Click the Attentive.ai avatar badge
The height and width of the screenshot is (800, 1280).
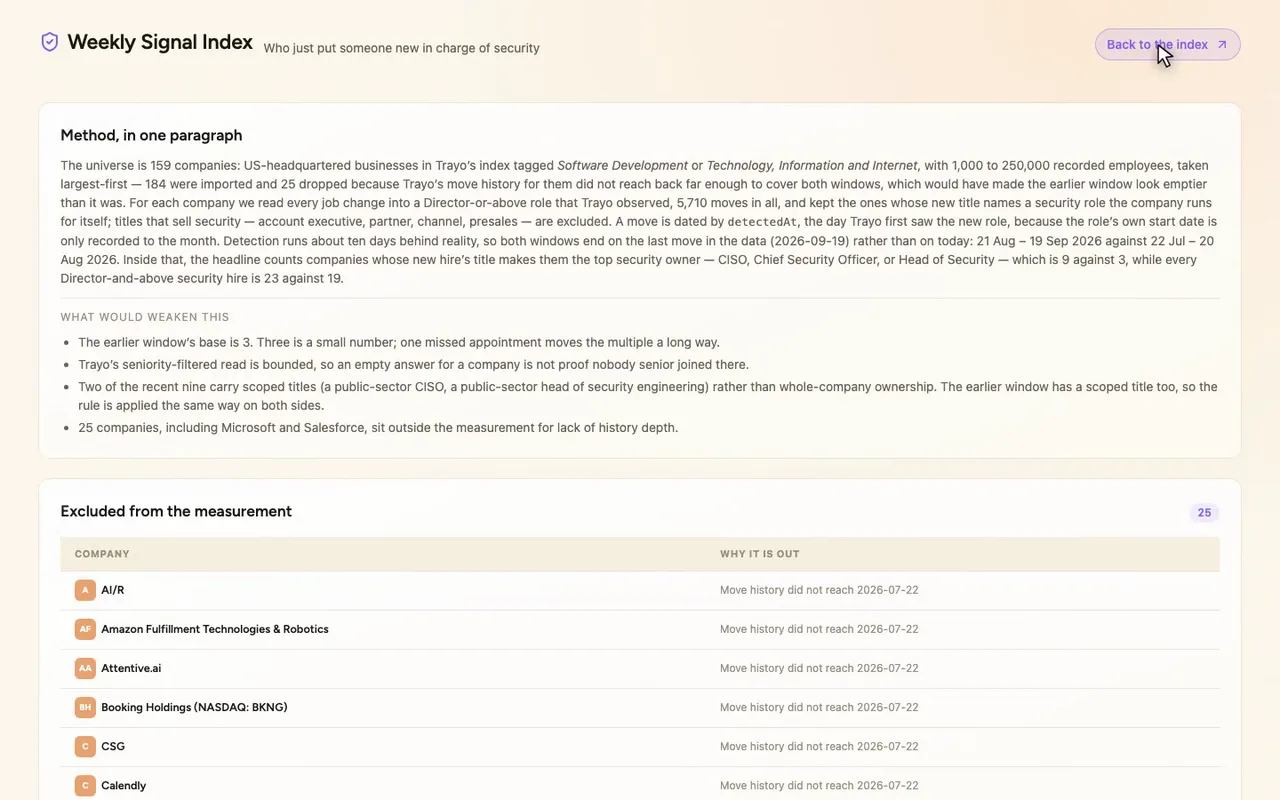pos(85,668)
